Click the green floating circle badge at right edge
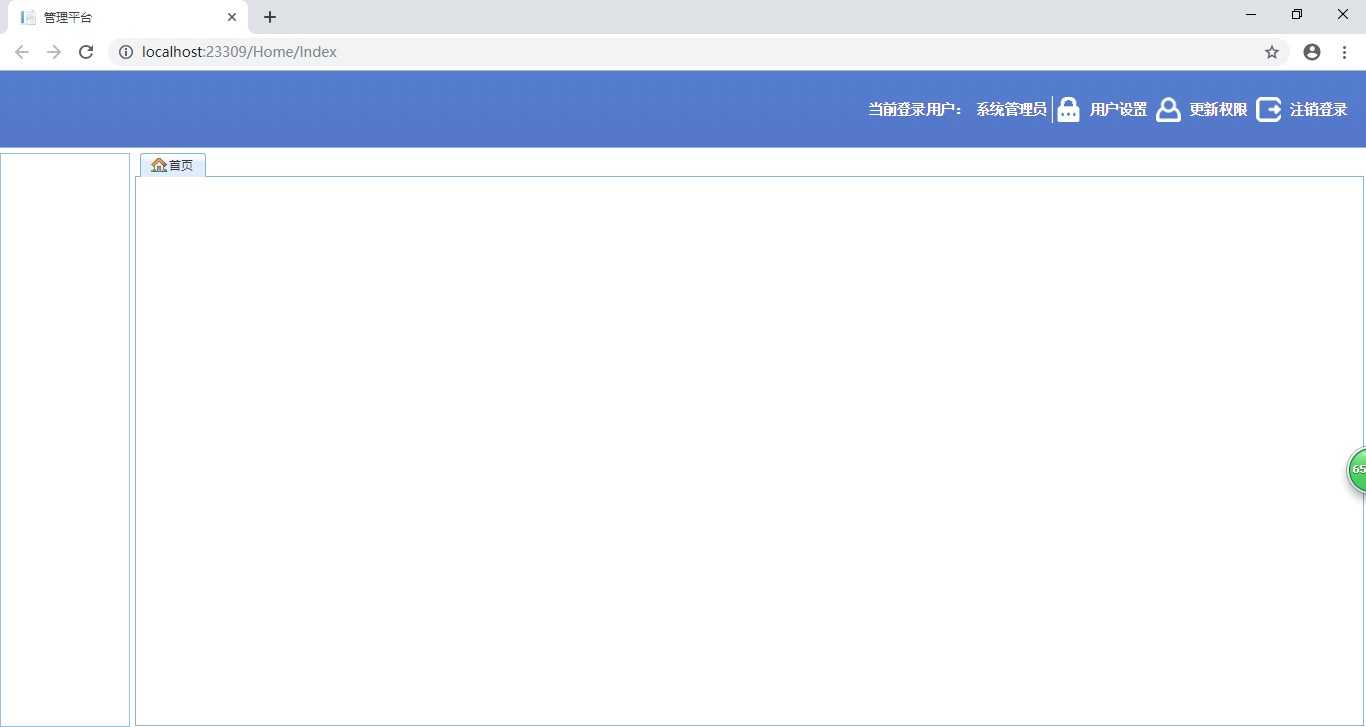1366x727 pixels. coord(1357,469)
